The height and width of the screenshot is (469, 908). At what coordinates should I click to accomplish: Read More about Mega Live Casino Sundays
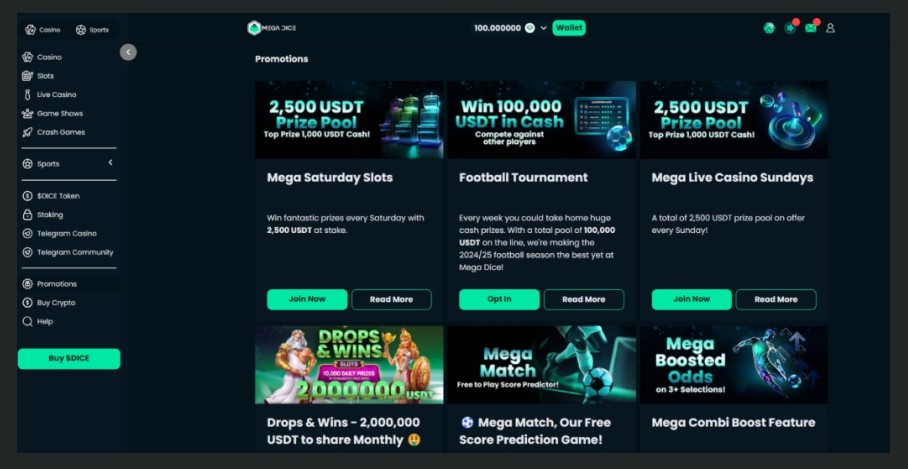coord(775,299)
